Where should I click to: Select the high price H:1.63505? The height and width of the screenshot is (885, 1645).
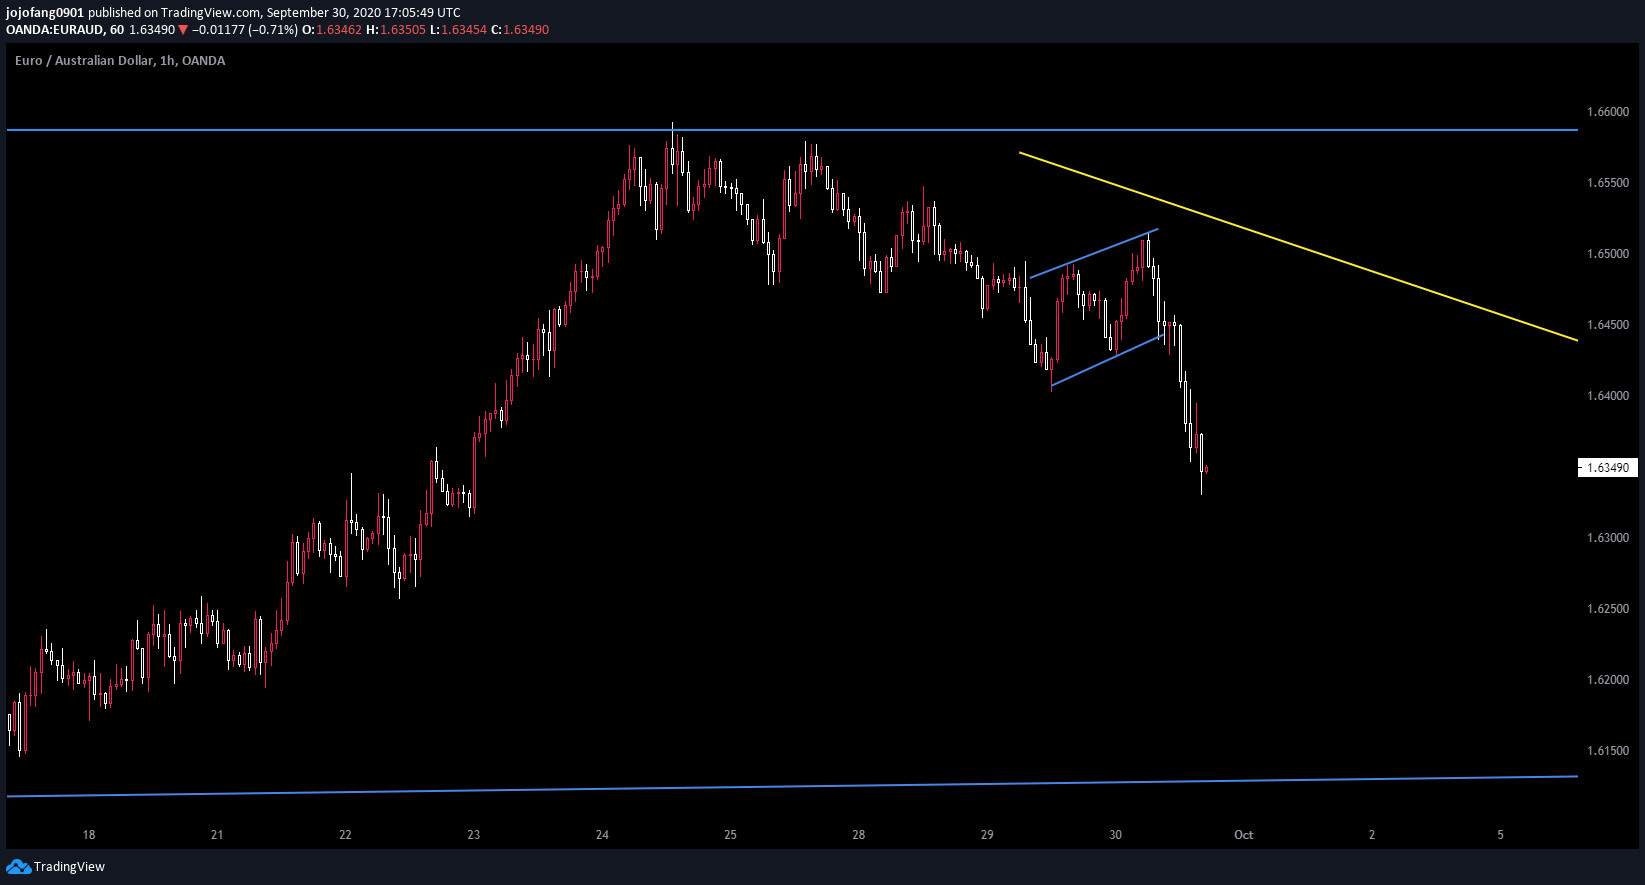pyautogui.click(x=396, y=30)
